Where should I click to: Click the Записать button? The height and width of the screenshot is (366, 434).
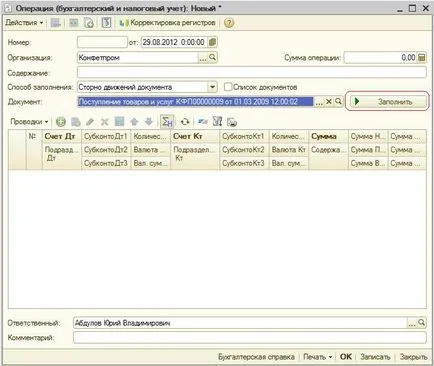(375, 357)
